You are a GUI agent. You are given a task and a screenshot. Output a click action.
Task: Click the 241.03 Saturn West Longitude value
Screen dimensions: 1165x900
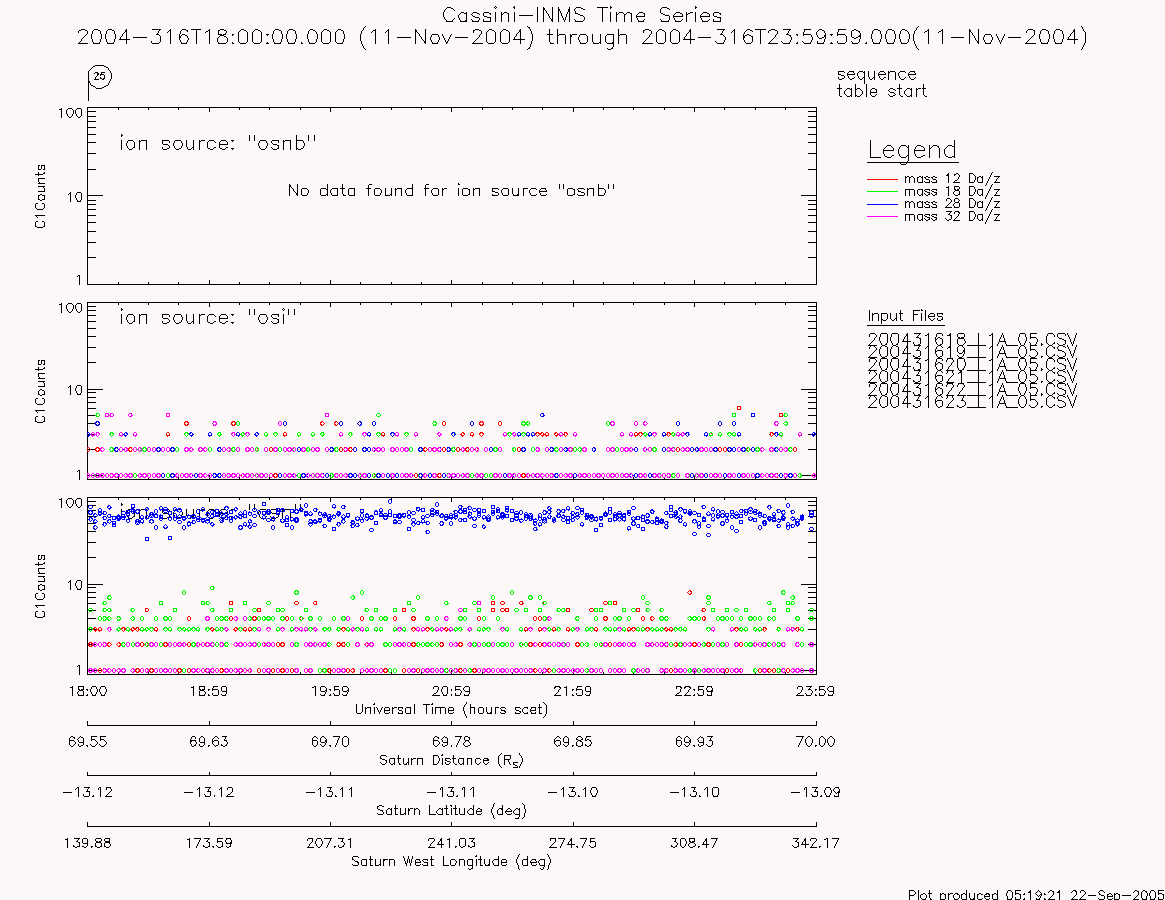tap(451, 843)
